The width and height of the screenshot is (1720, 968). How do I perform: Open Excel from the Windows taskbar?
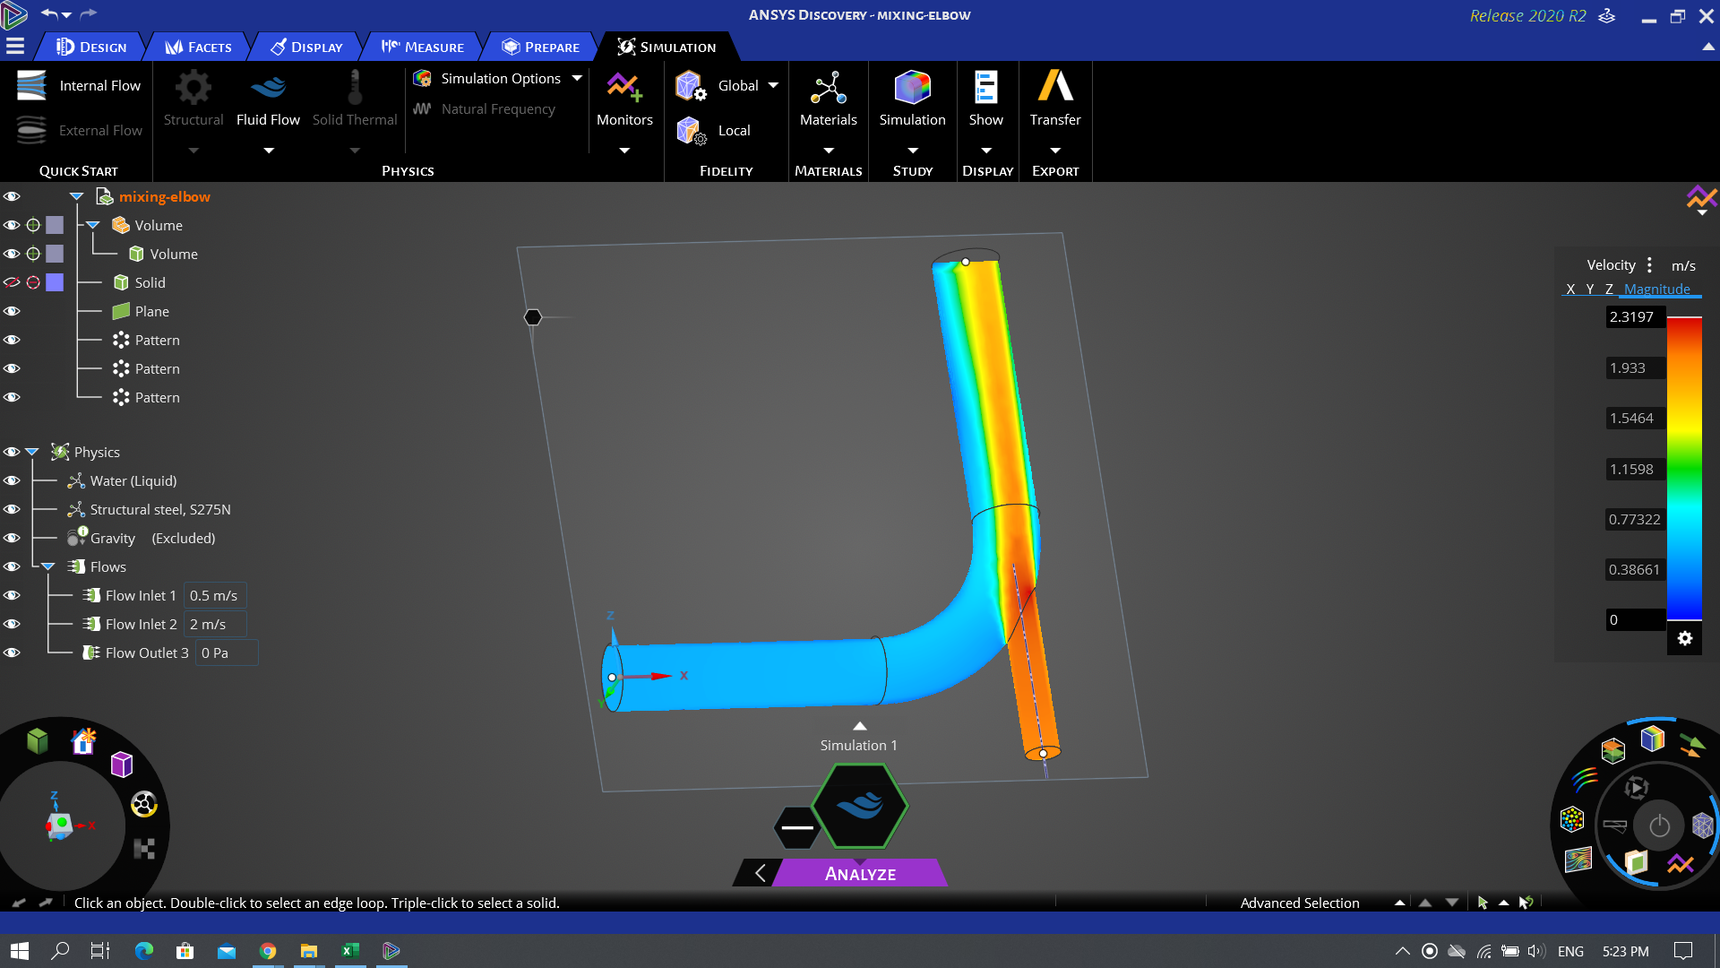pos(350,951)
